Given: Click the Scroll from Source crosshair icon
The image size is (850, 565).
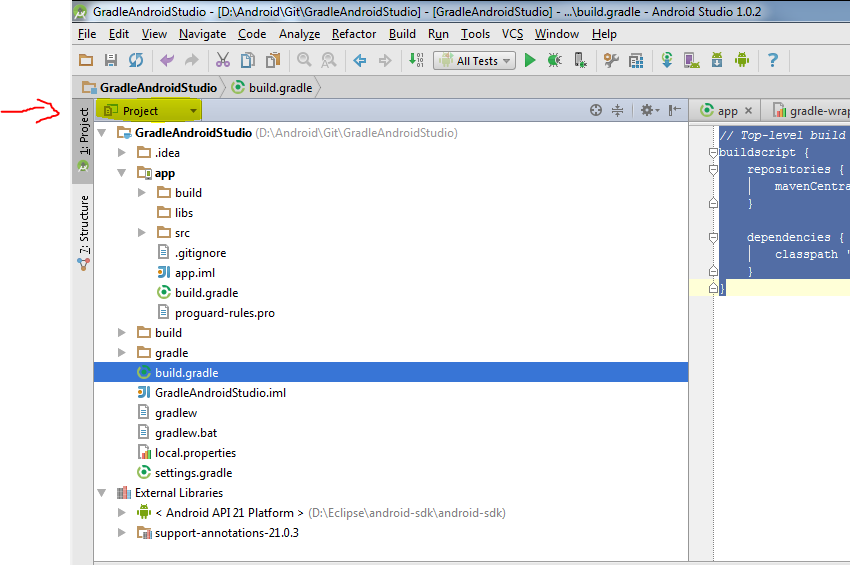Looking at the screenshot, I should click(x=596, y=111).
